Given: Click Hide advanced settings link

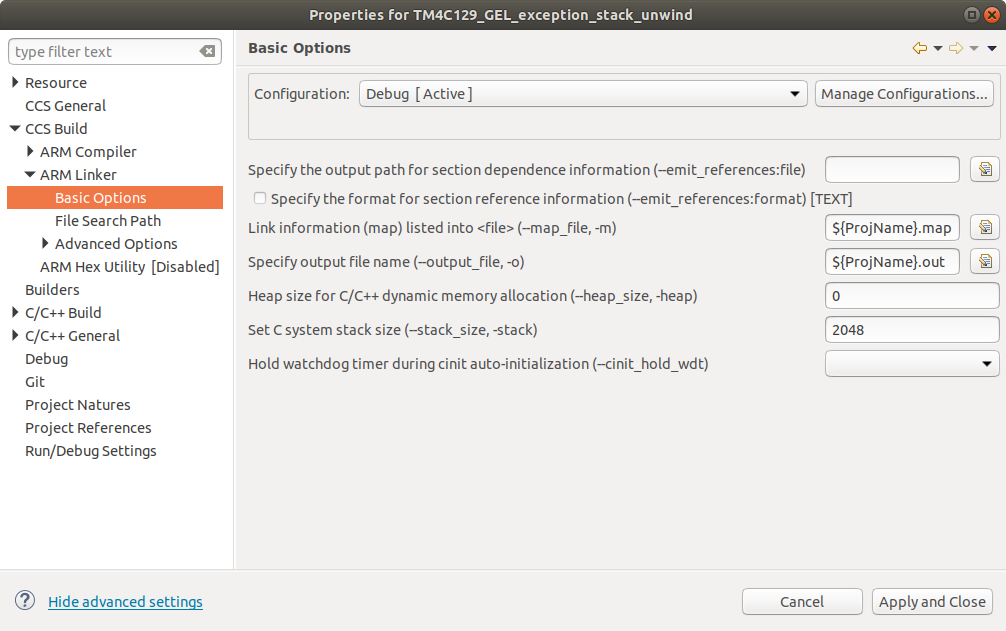Looking at the screenshot, I should point(125,602).
